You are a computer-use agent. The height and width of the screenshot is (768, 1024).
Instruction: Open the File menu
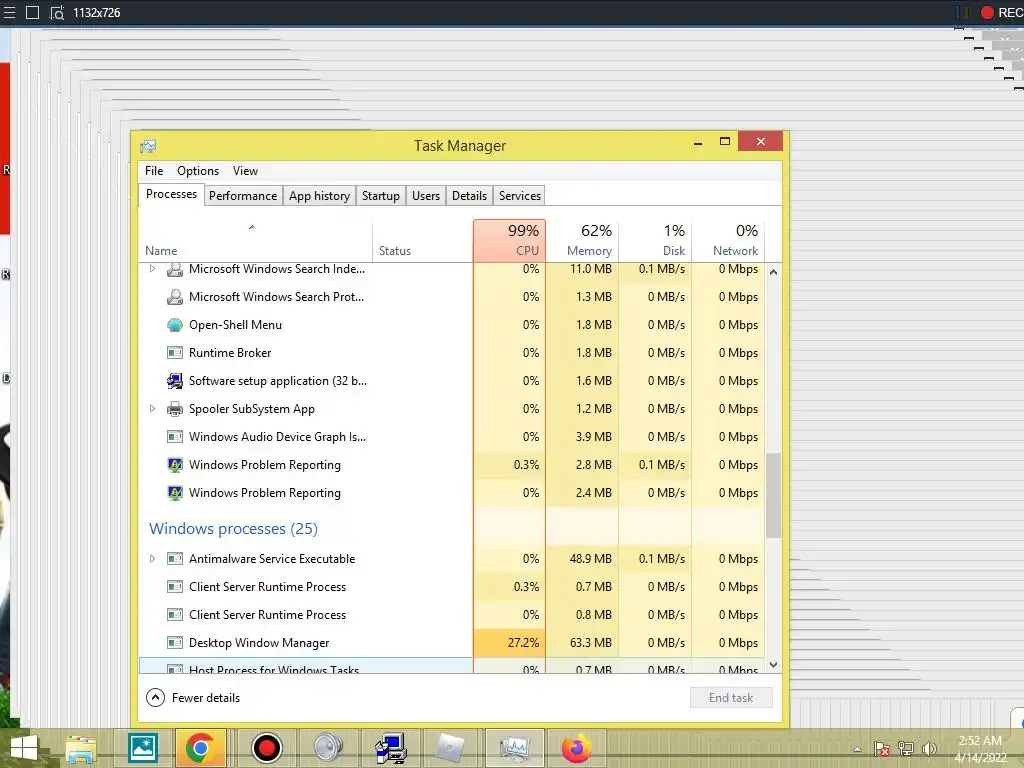[154, 171]
